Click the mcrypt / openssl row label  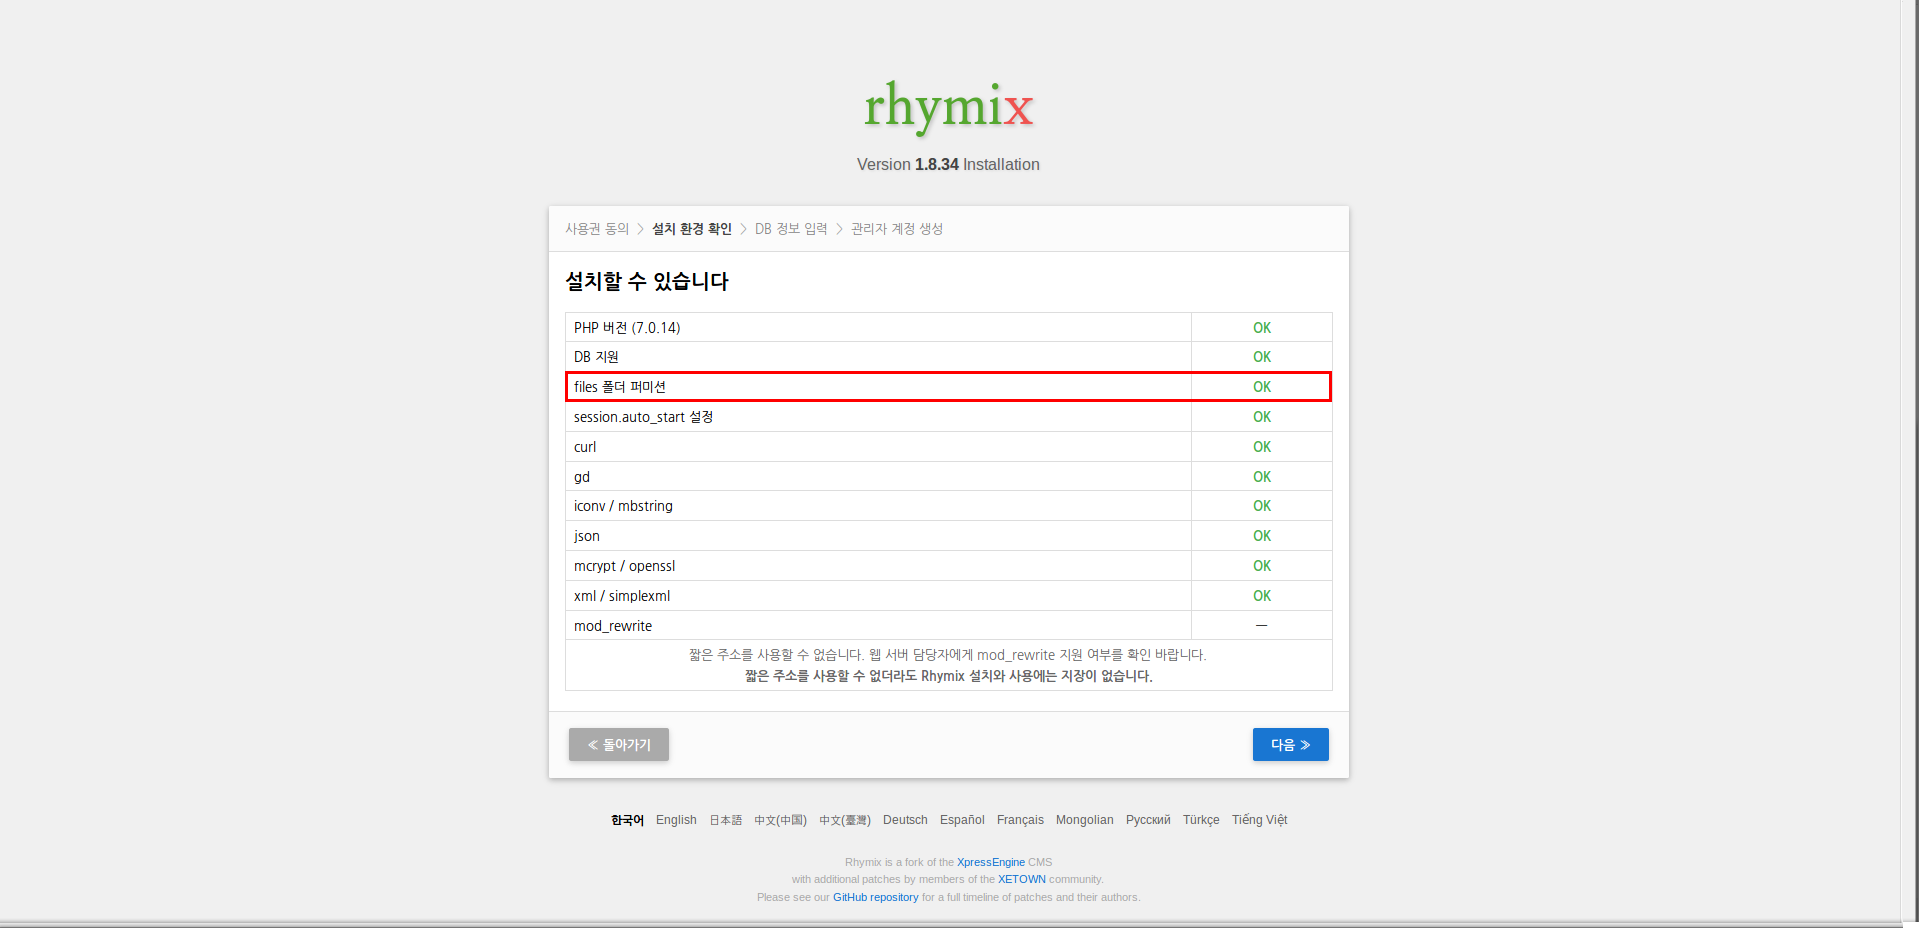coord(624,566)
